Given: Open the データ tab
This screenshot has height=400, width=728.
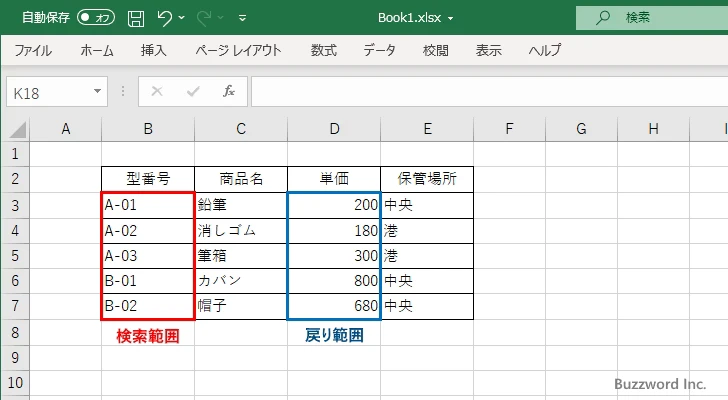Looking at the screenshot, I should [379, 50].
